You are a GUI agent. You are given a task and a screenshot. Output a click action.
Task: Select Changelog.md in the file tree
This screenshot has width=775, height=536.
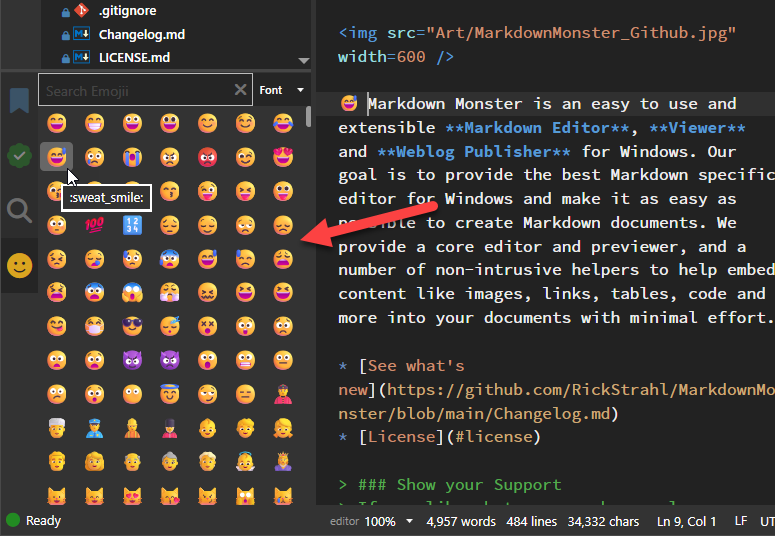click(x=141, y=34)
